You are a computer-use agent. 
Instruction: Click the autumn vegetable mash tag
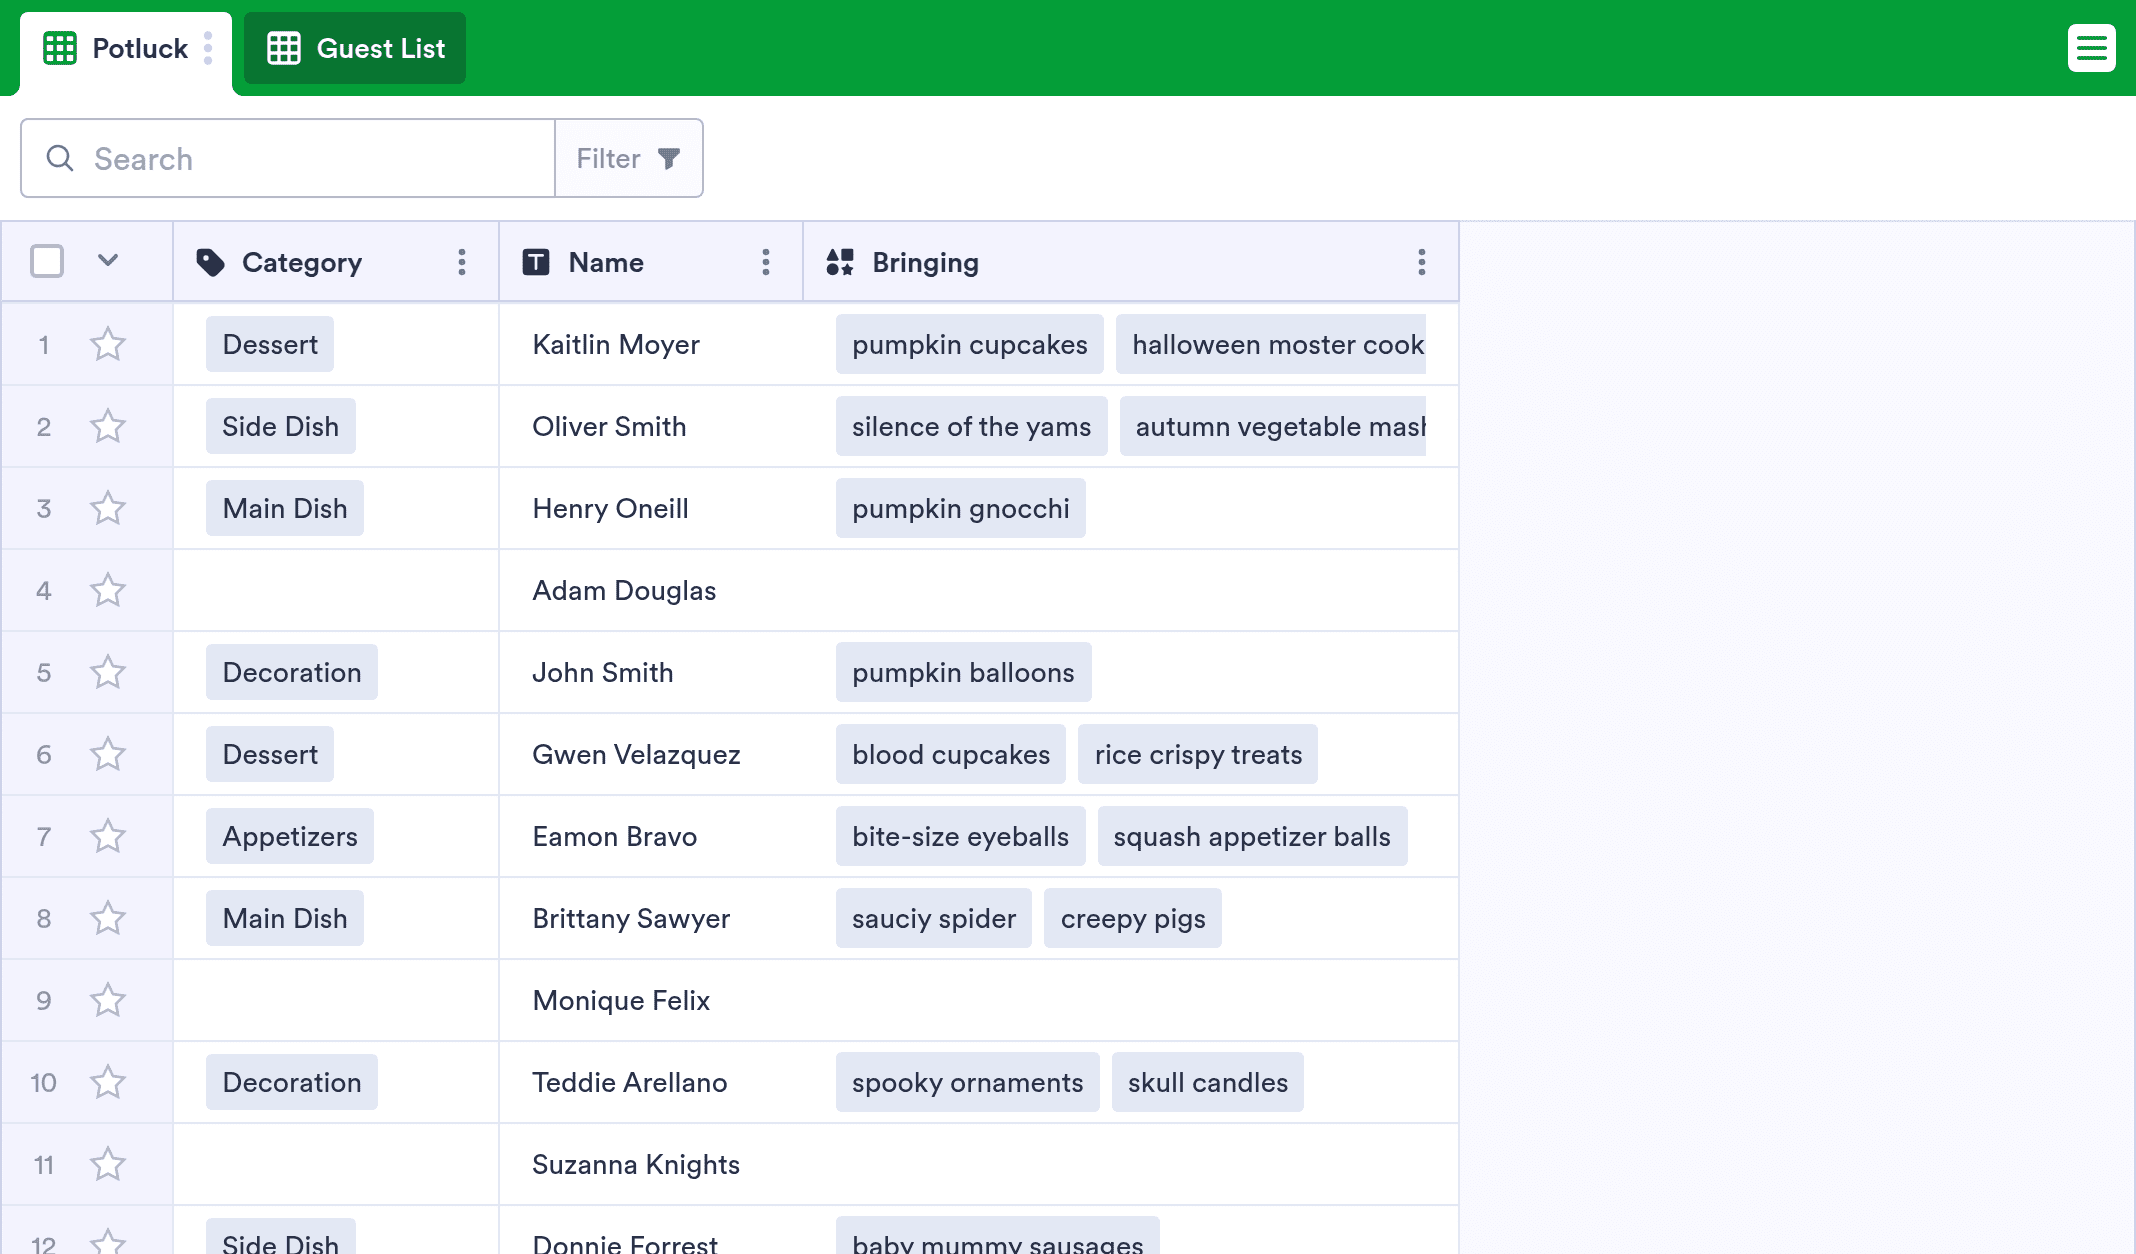click(x=1273, y=426)
